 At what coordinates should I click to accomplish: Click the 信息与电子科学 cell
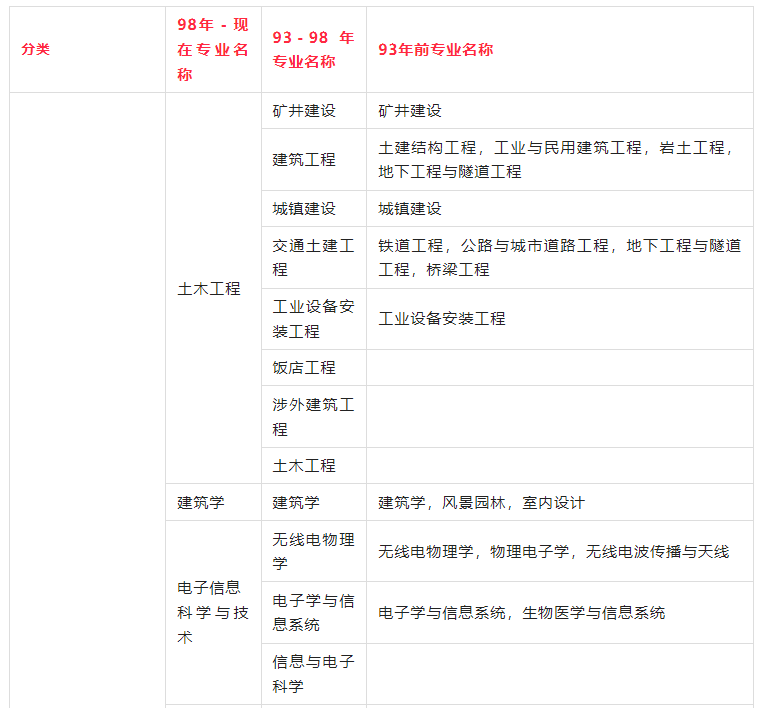313,674
